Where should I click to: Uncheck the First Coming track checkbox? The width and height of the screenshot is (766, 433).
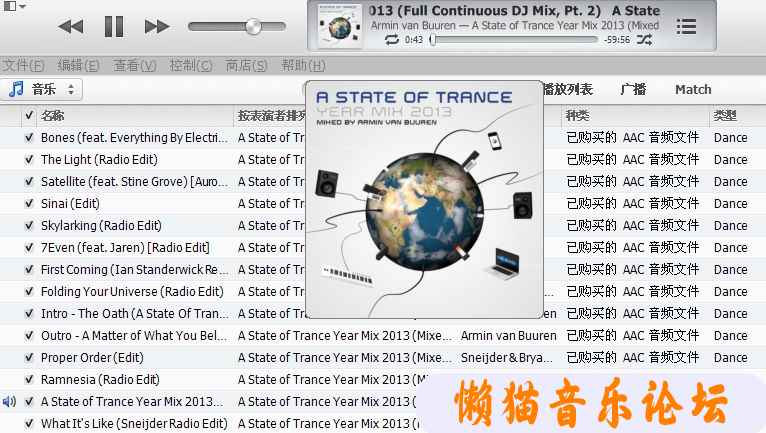[x=29, y=270]
